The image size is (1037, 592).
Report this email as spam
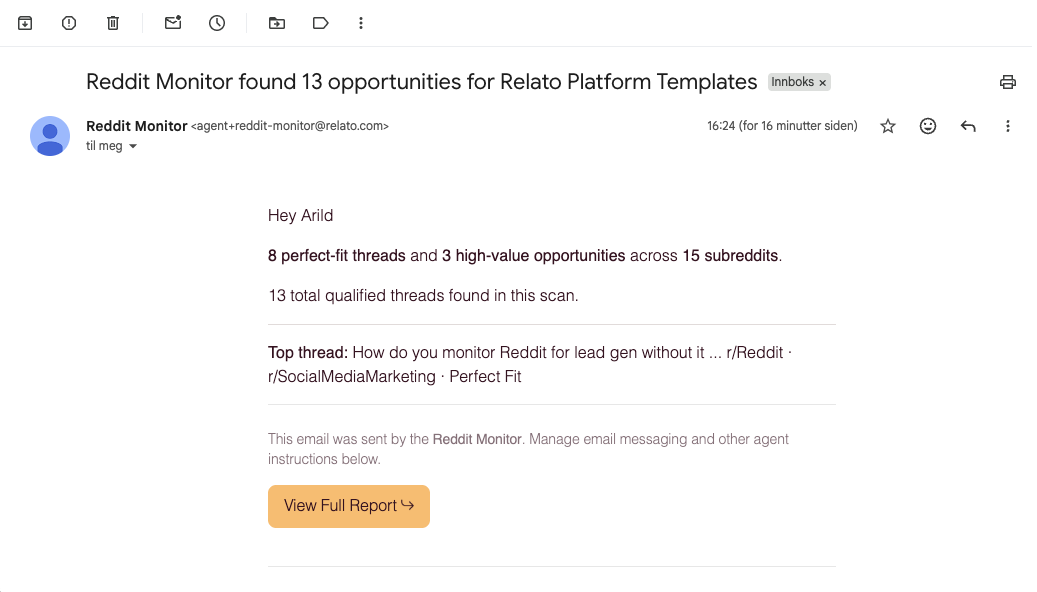point(68,22)
